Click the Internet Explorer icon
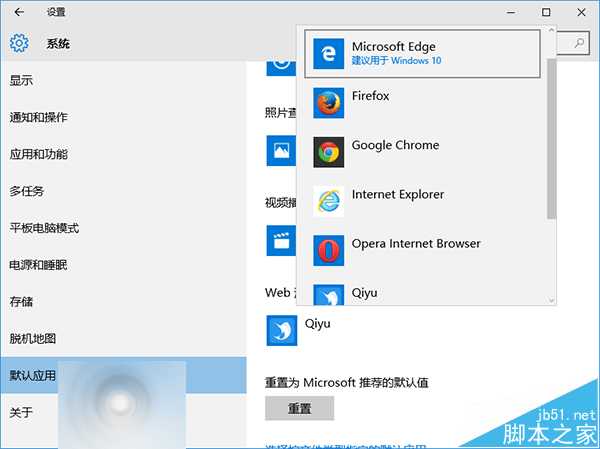Image resolution: width=600 pixels, height=449 pixels. coord(328,201)
